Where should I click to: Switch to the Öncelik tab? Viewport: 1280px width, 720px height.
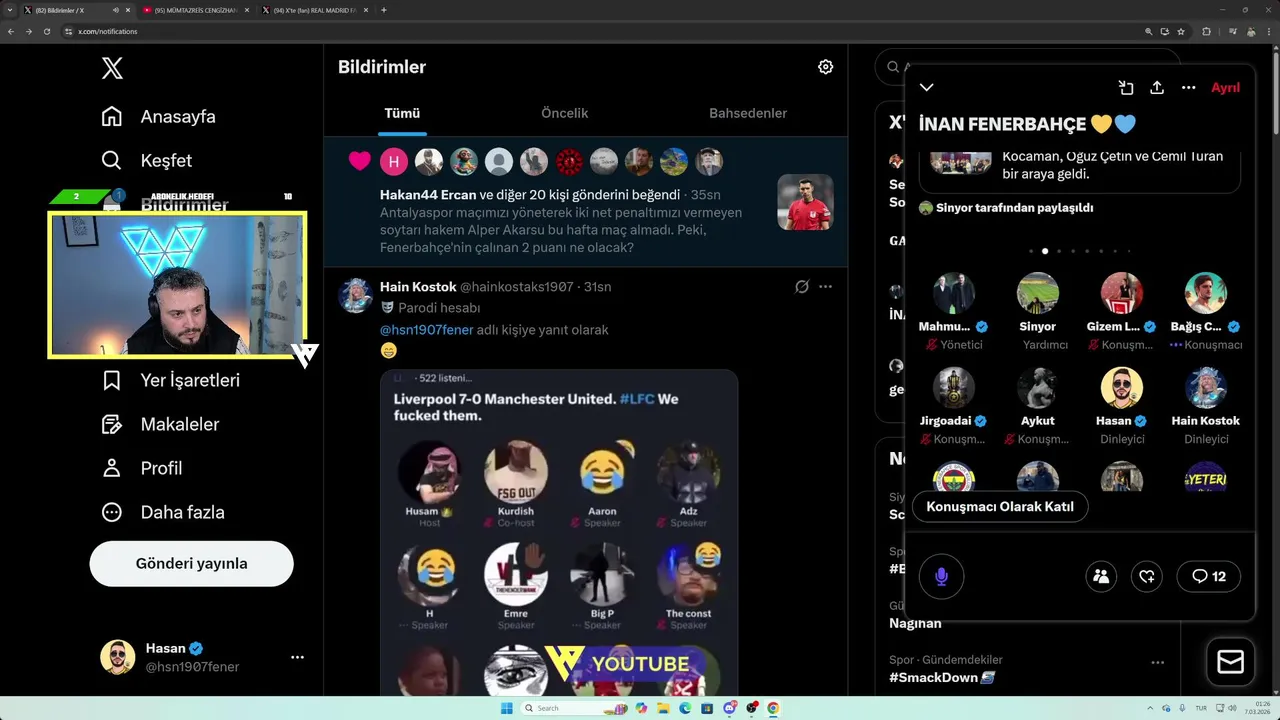(564, 113)
